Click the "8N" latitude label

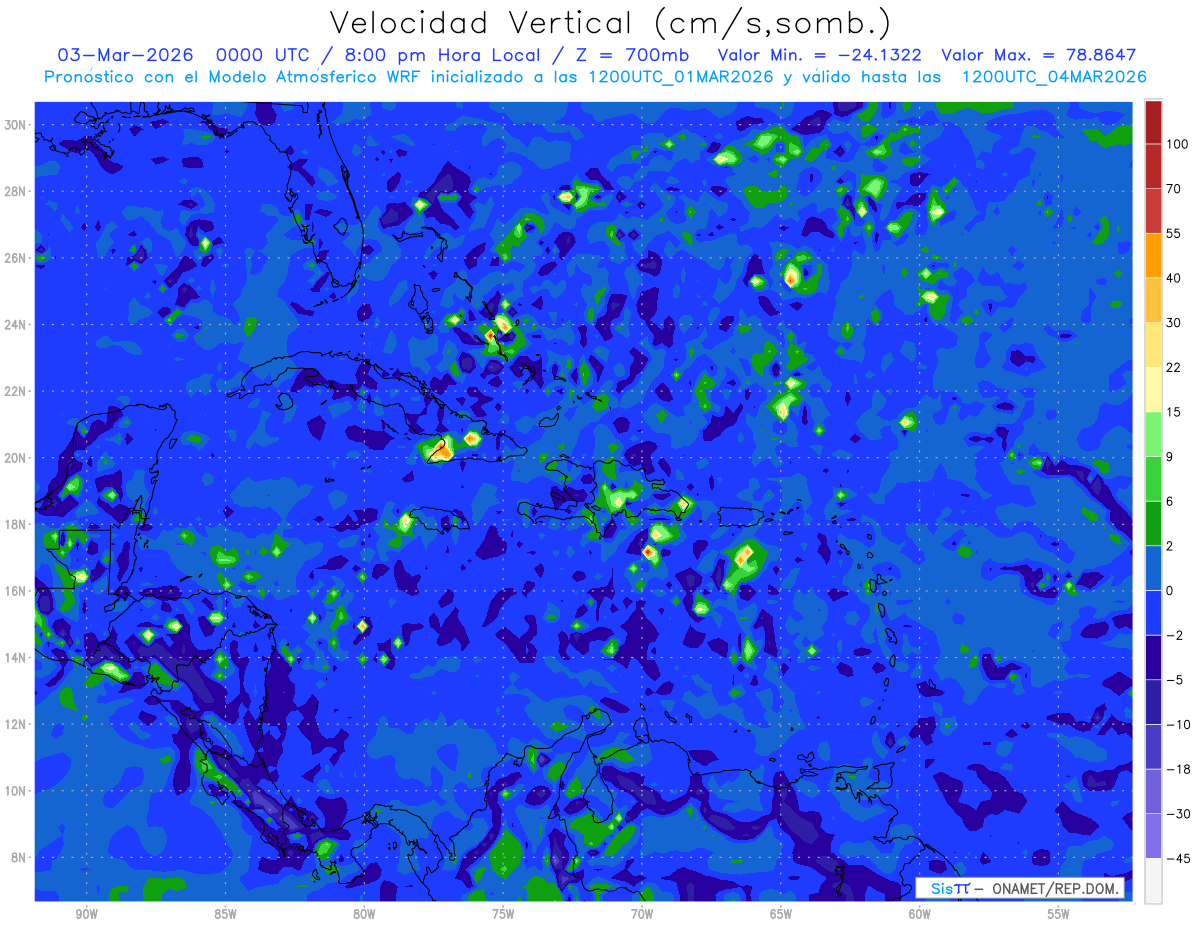point(20,858)
